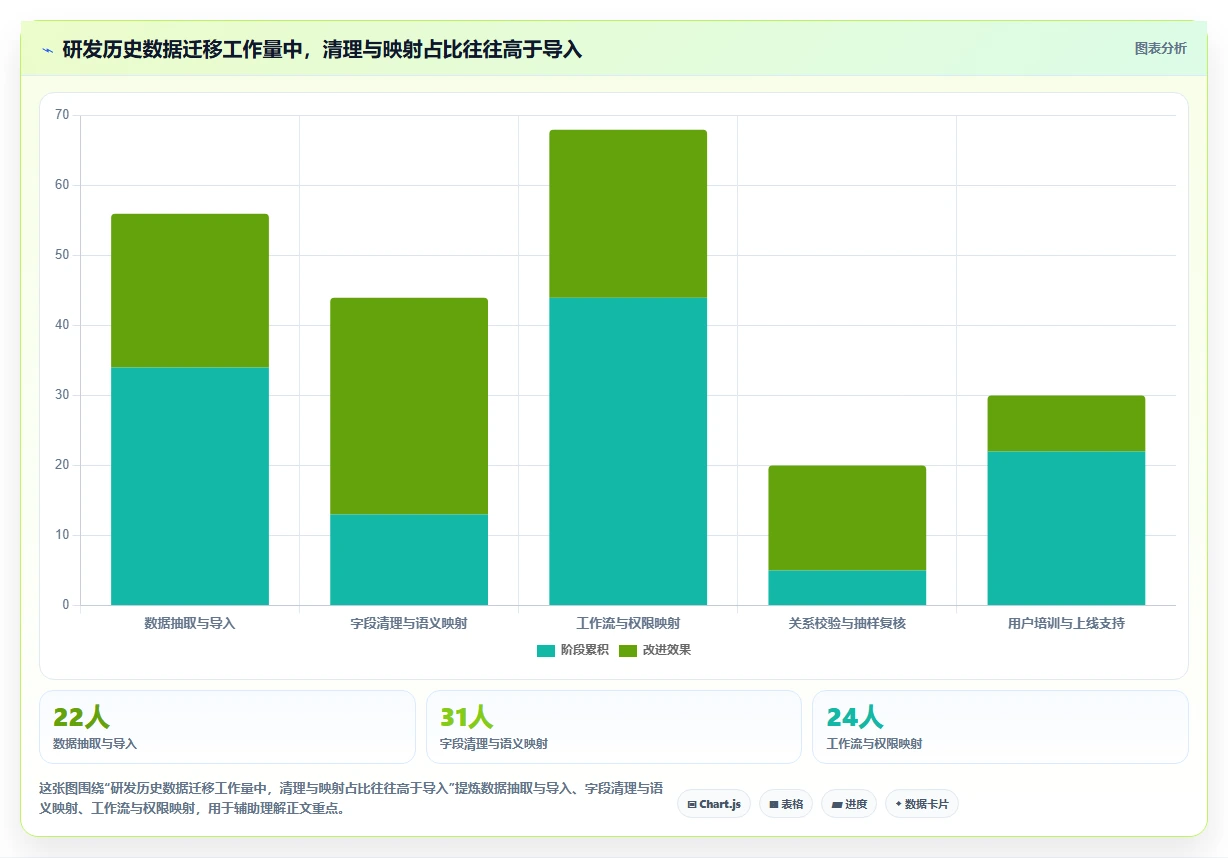Click the y-axis value 70
The image size is (1228, 858).
point(62,115)
